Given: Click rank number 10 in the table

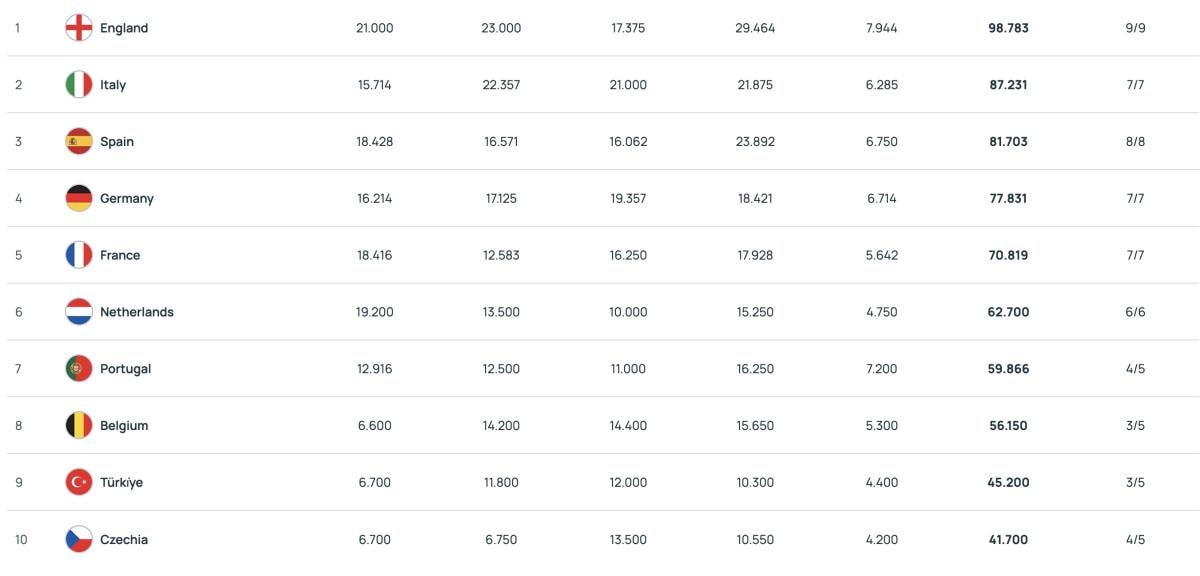Looking at the screenshot, I should click(21, 540).
